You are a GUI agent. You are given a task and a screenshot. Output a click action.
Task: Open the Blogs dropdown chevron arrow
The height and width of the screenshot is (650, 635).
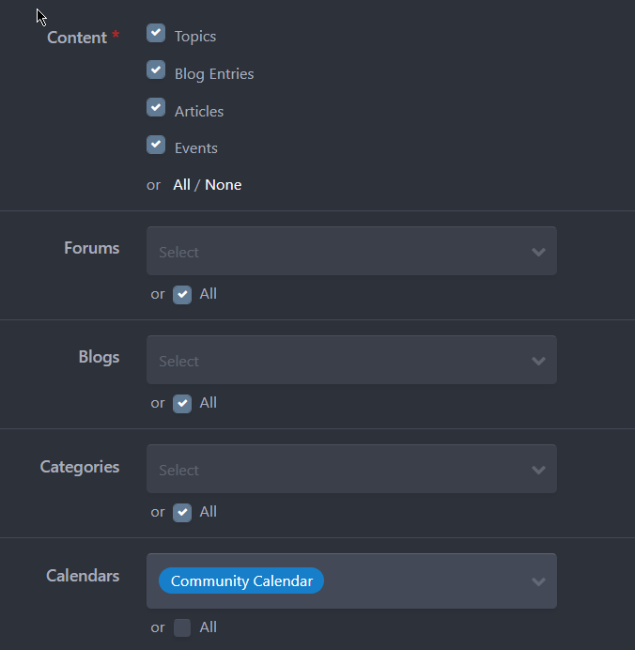pos(539,361)
